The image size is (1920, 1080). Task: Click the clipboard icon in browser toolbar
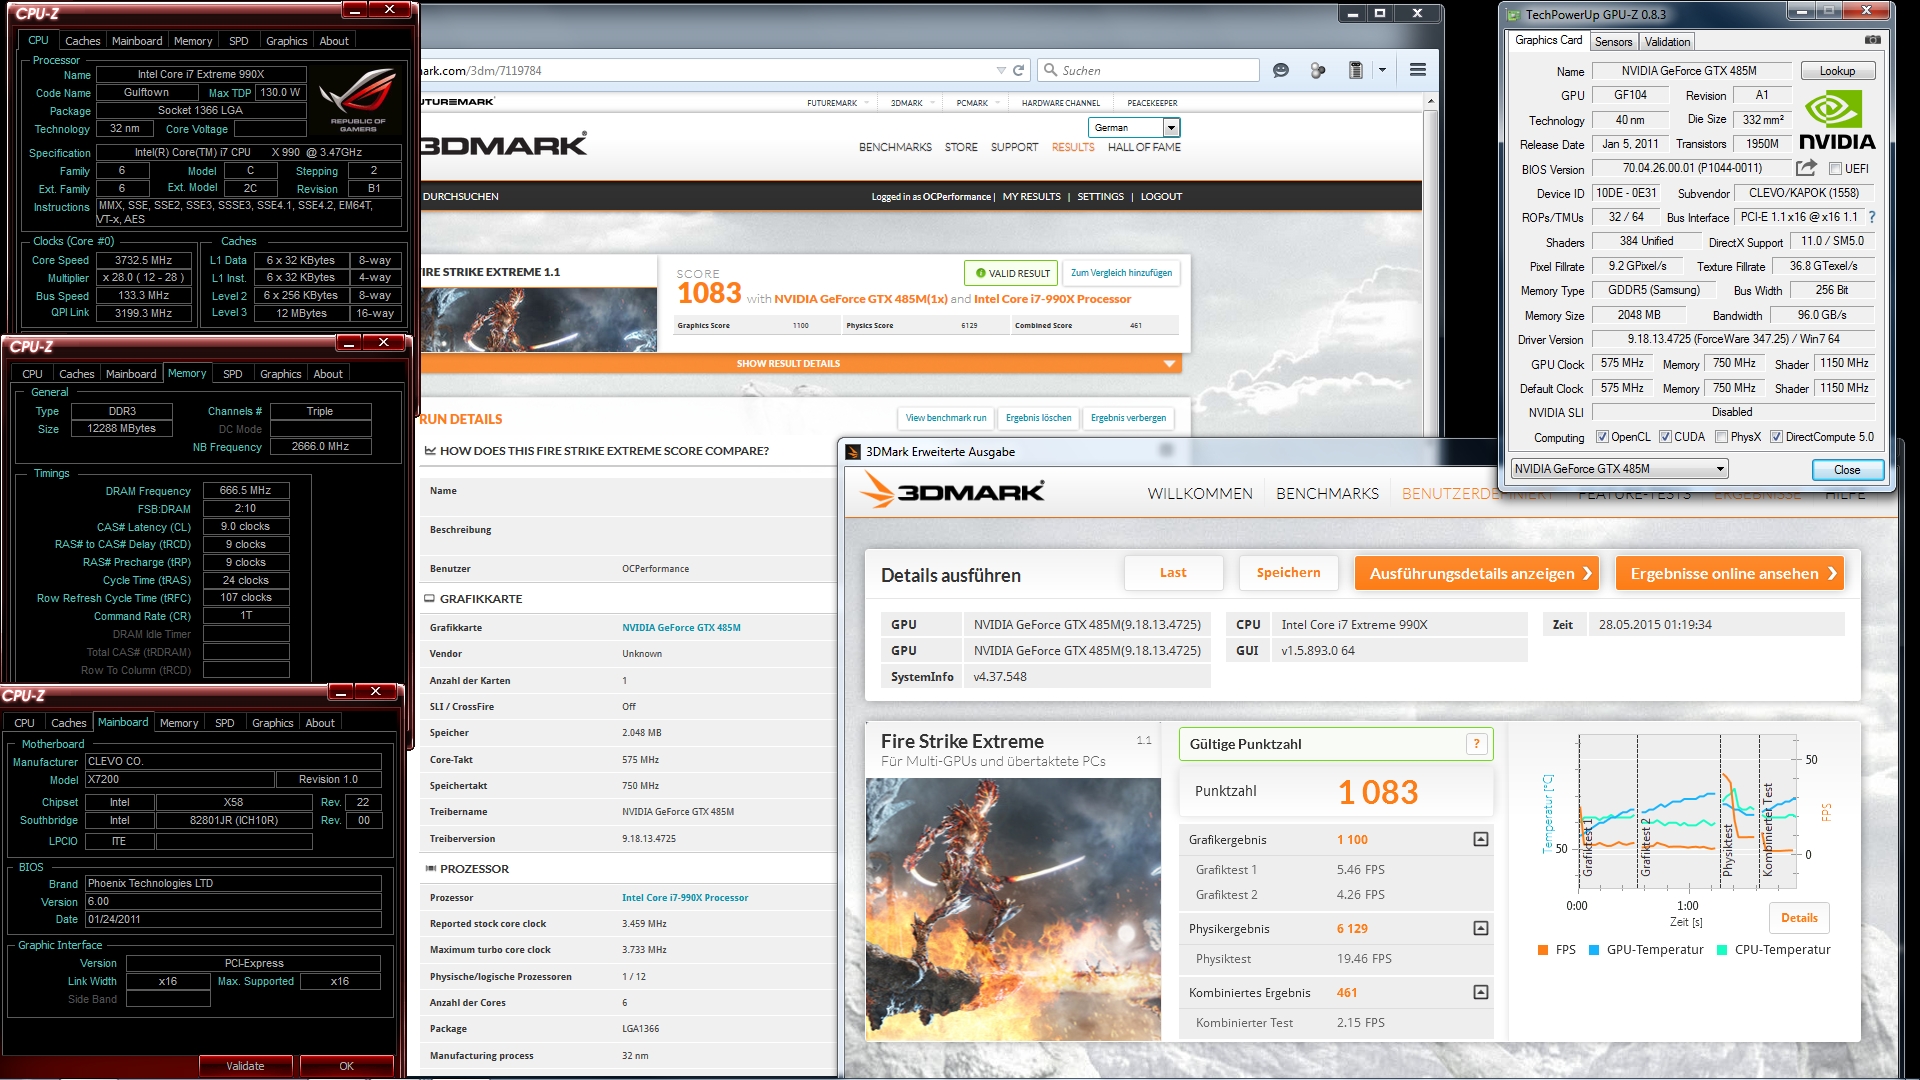tap(1356, 70)
